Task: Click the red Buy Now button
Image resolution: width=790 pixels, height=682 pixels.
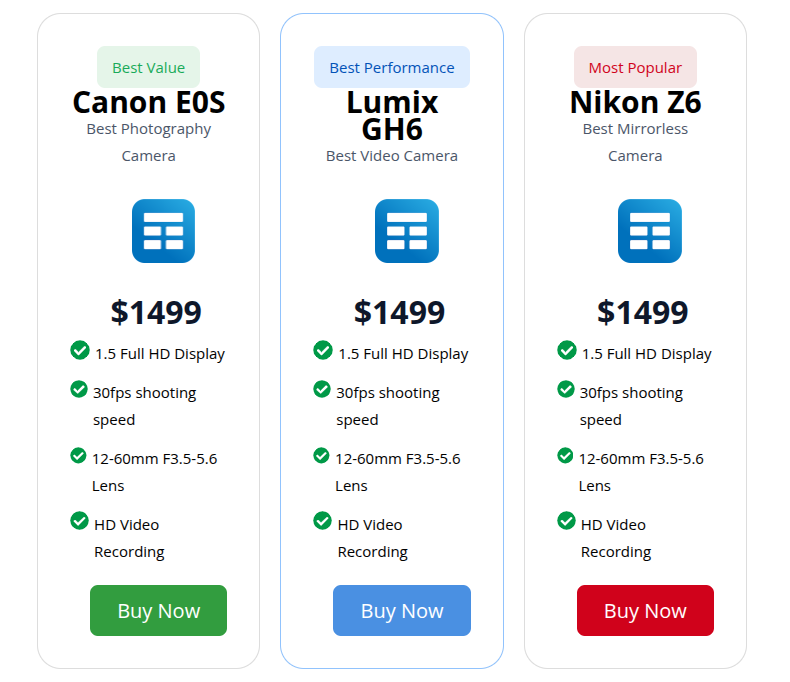Action: click(x=645, y=610)
